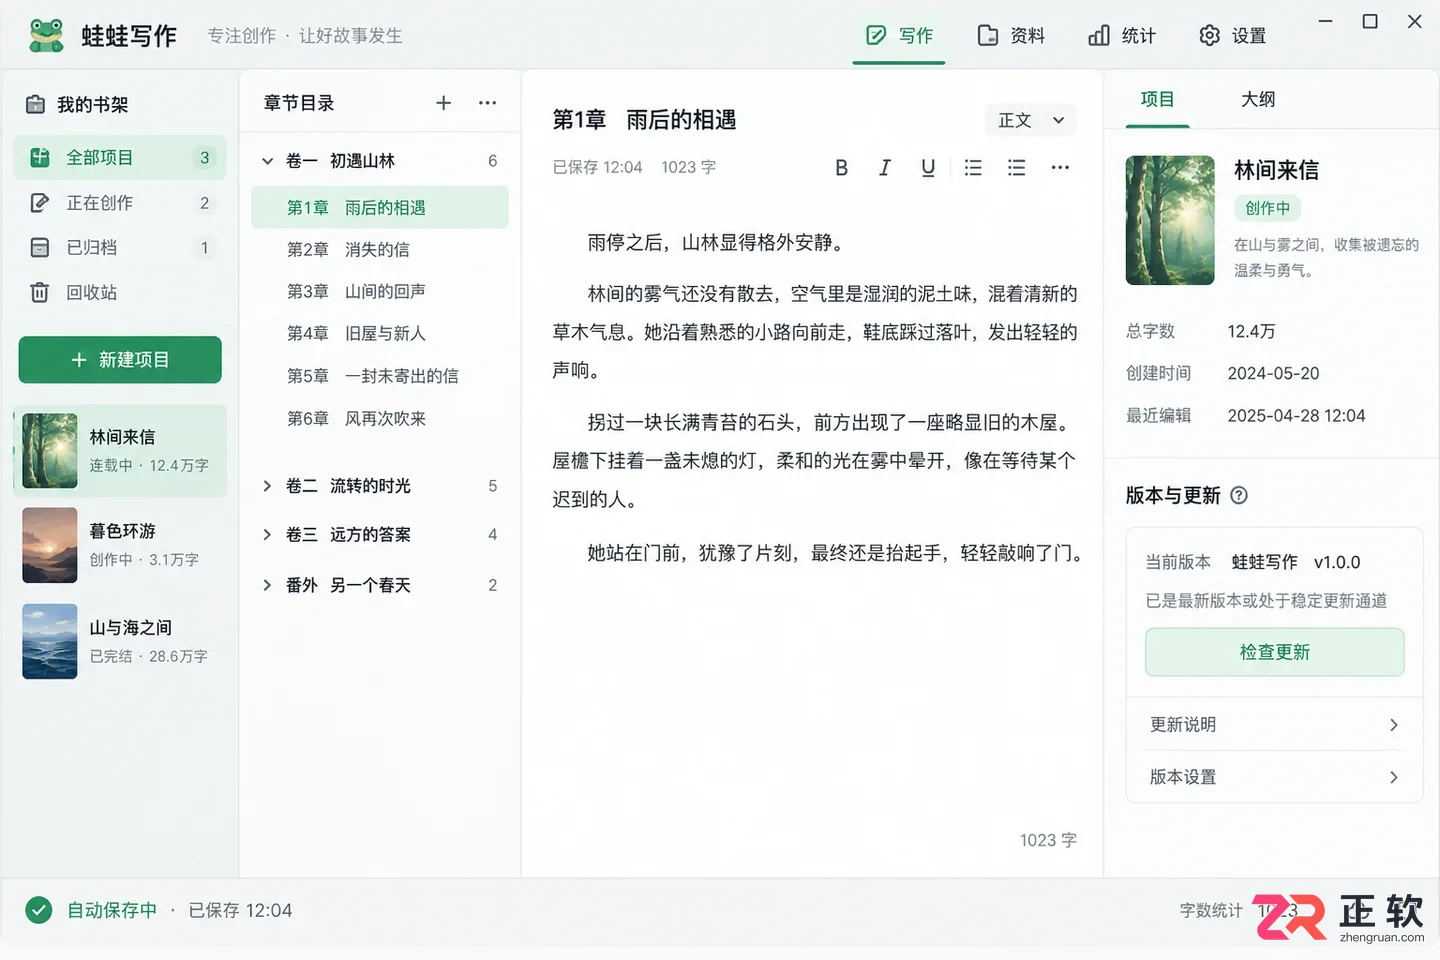
Task: Open chapter 第4章 旧屋与新人
Action: (380, 334)
